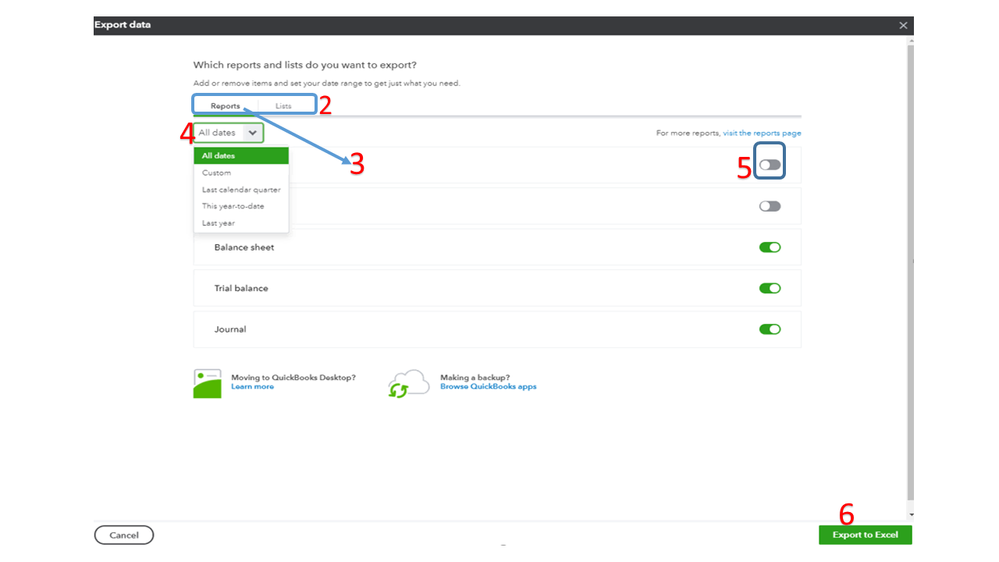Disable the Balance sheet toggle
The width and height of the screenshot is (999, 562).
(x=770, y=247)
